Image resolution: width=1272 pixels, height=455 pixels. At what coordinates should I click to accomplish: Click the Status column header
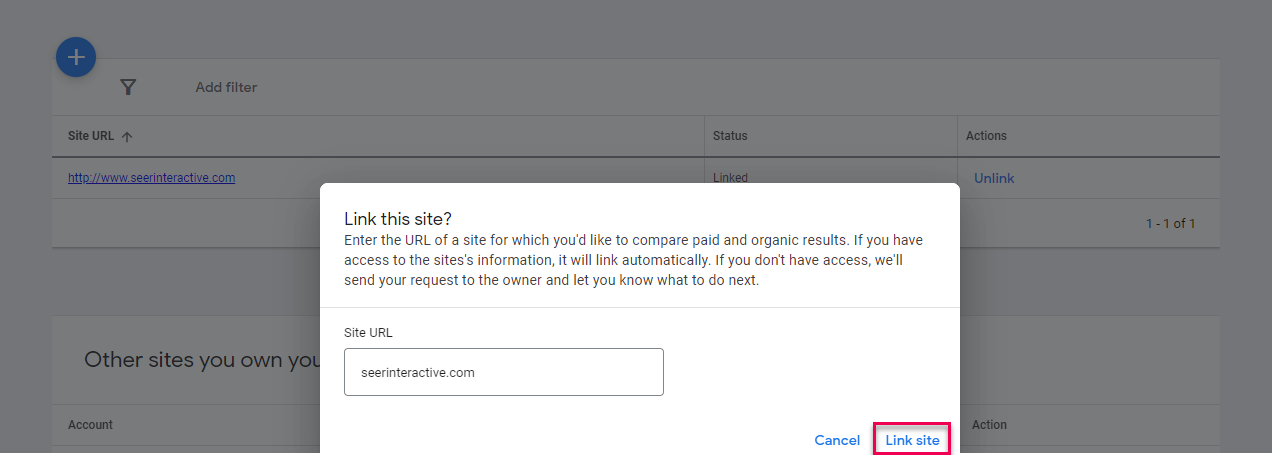(729, 136)
